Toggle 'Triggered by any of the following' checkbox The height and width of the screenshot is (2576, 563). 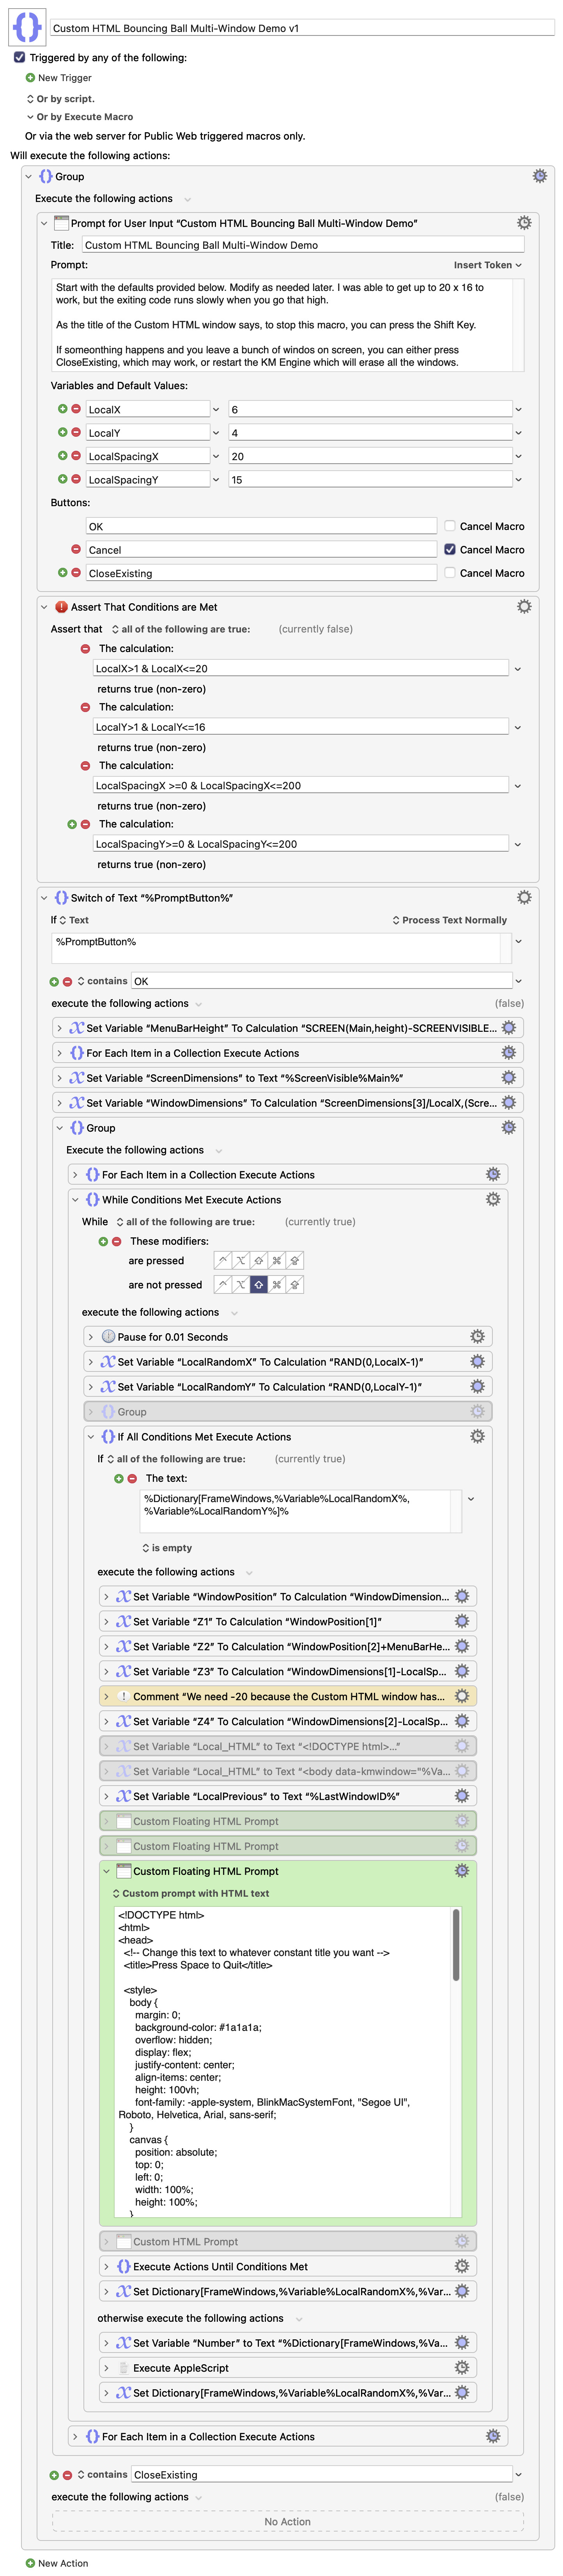click(19, 57)
